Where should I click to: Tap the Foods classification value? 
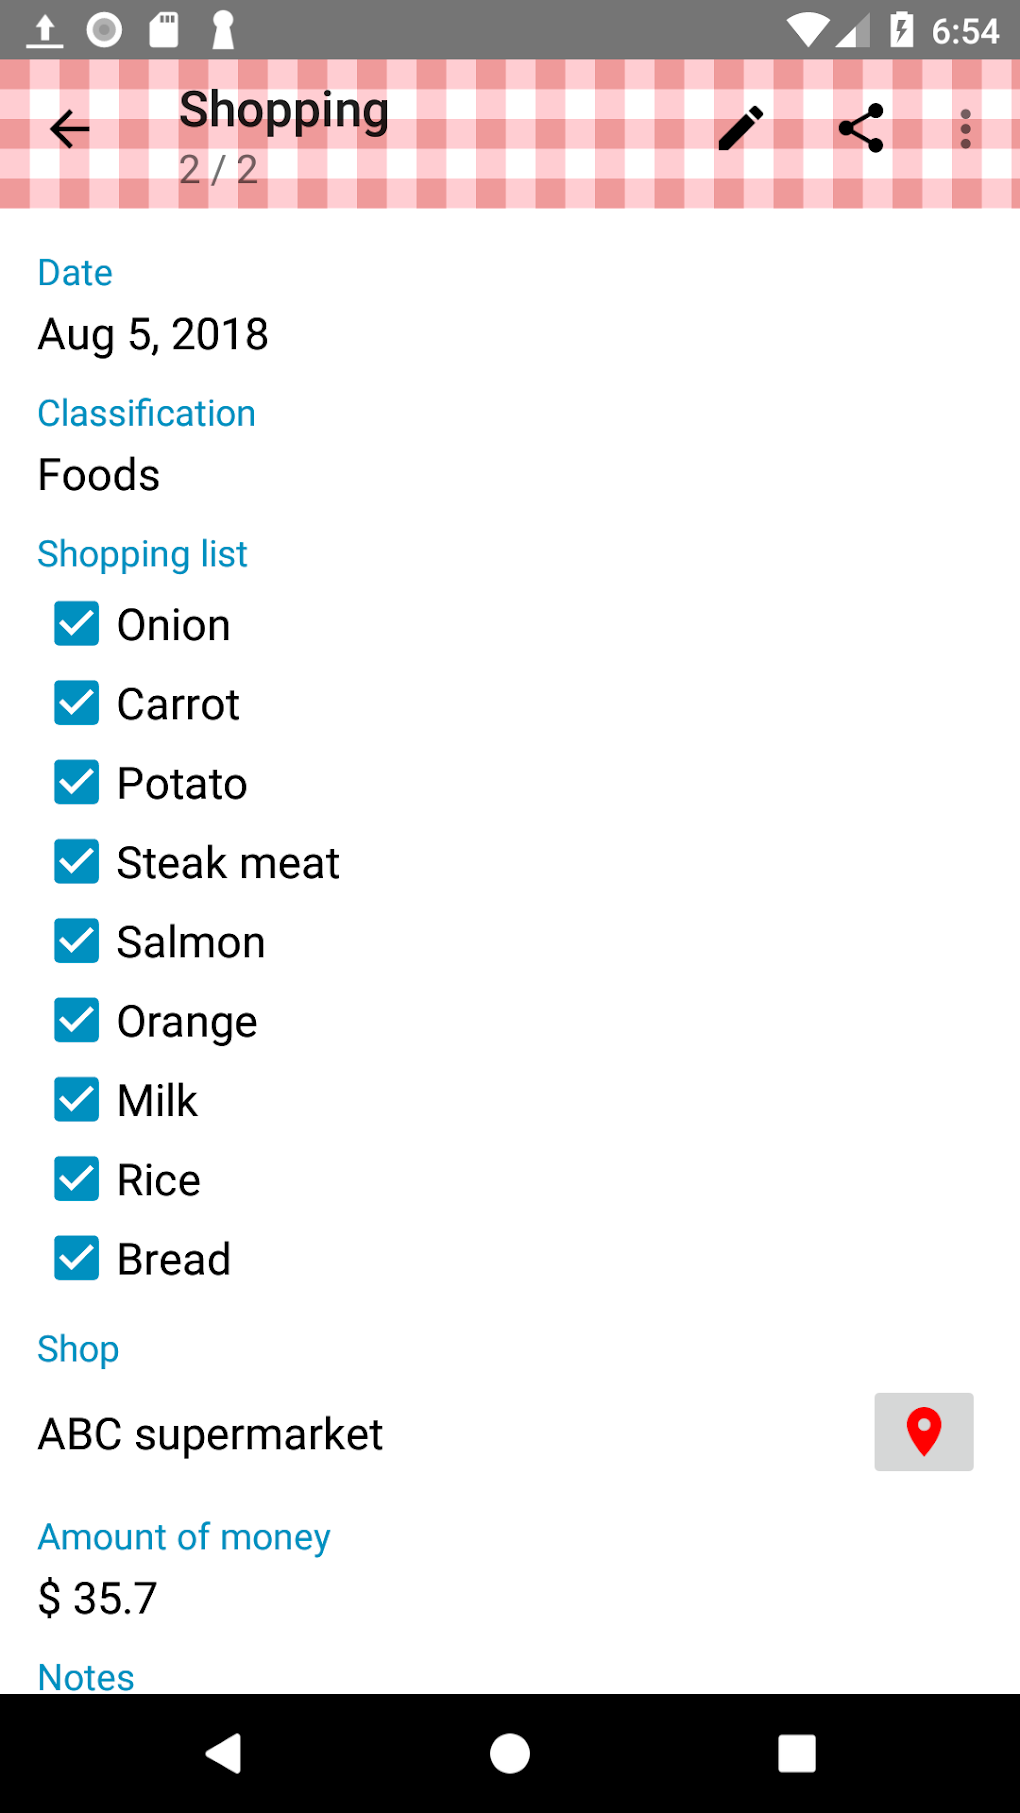click(99, 475)
